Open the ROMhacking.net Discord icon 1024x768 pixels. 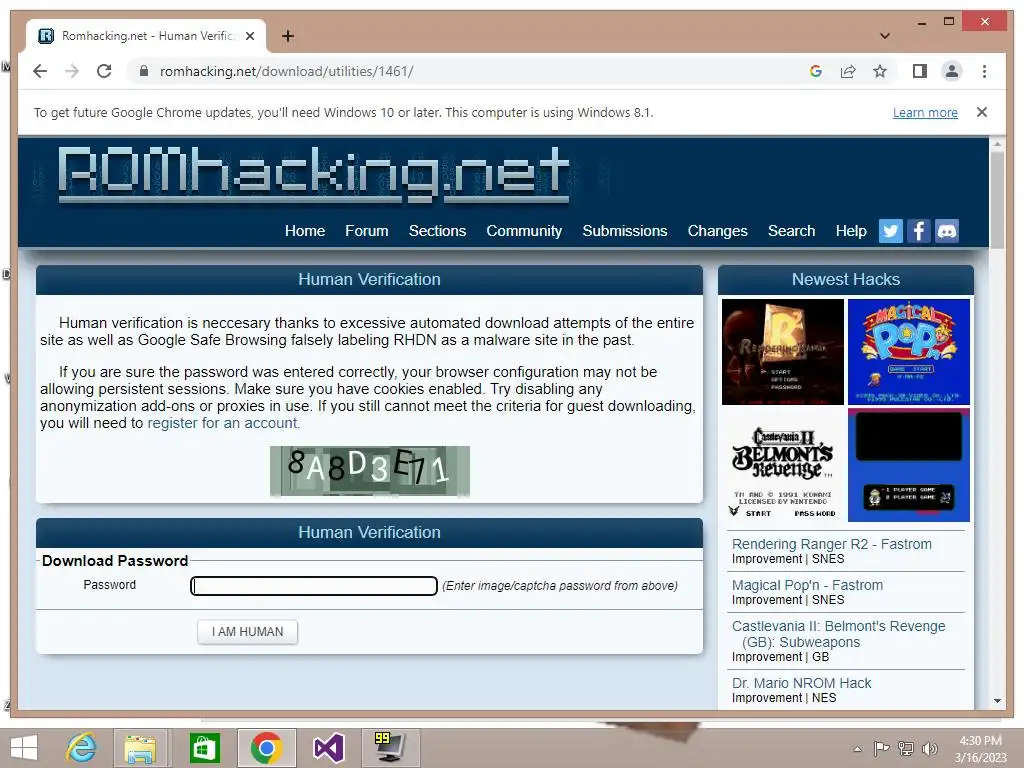click(x=947, y=231)
